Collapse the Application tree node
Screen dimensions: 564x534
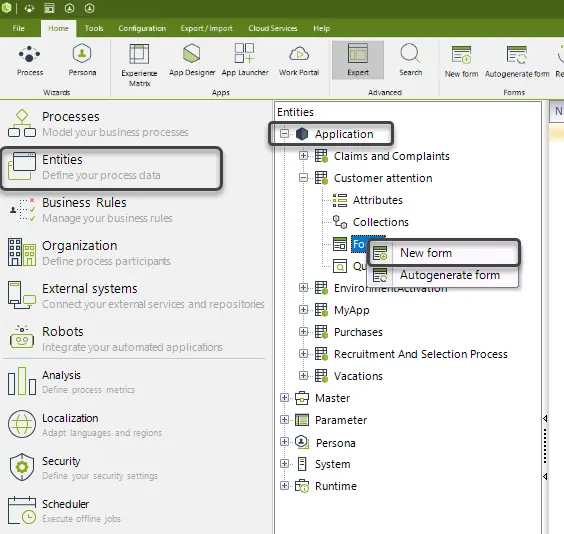(284, 134)
